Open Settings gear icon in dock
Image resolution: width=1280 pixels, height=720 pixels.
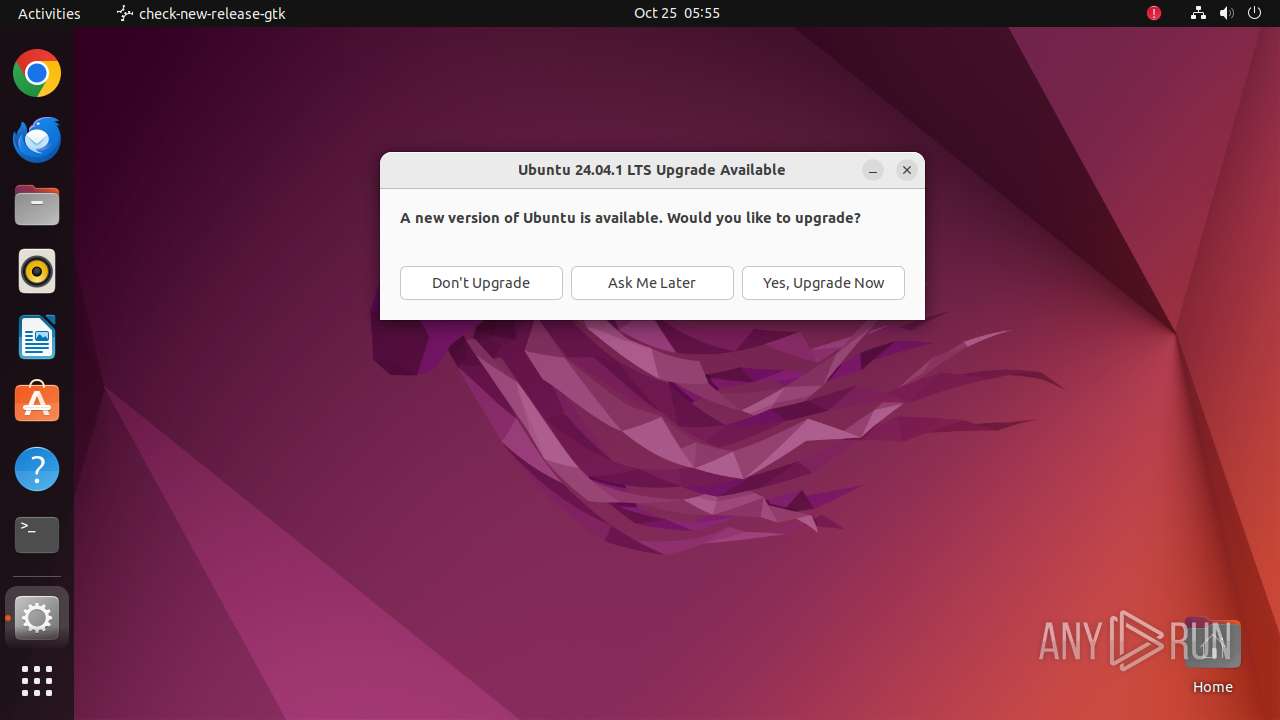37,618
